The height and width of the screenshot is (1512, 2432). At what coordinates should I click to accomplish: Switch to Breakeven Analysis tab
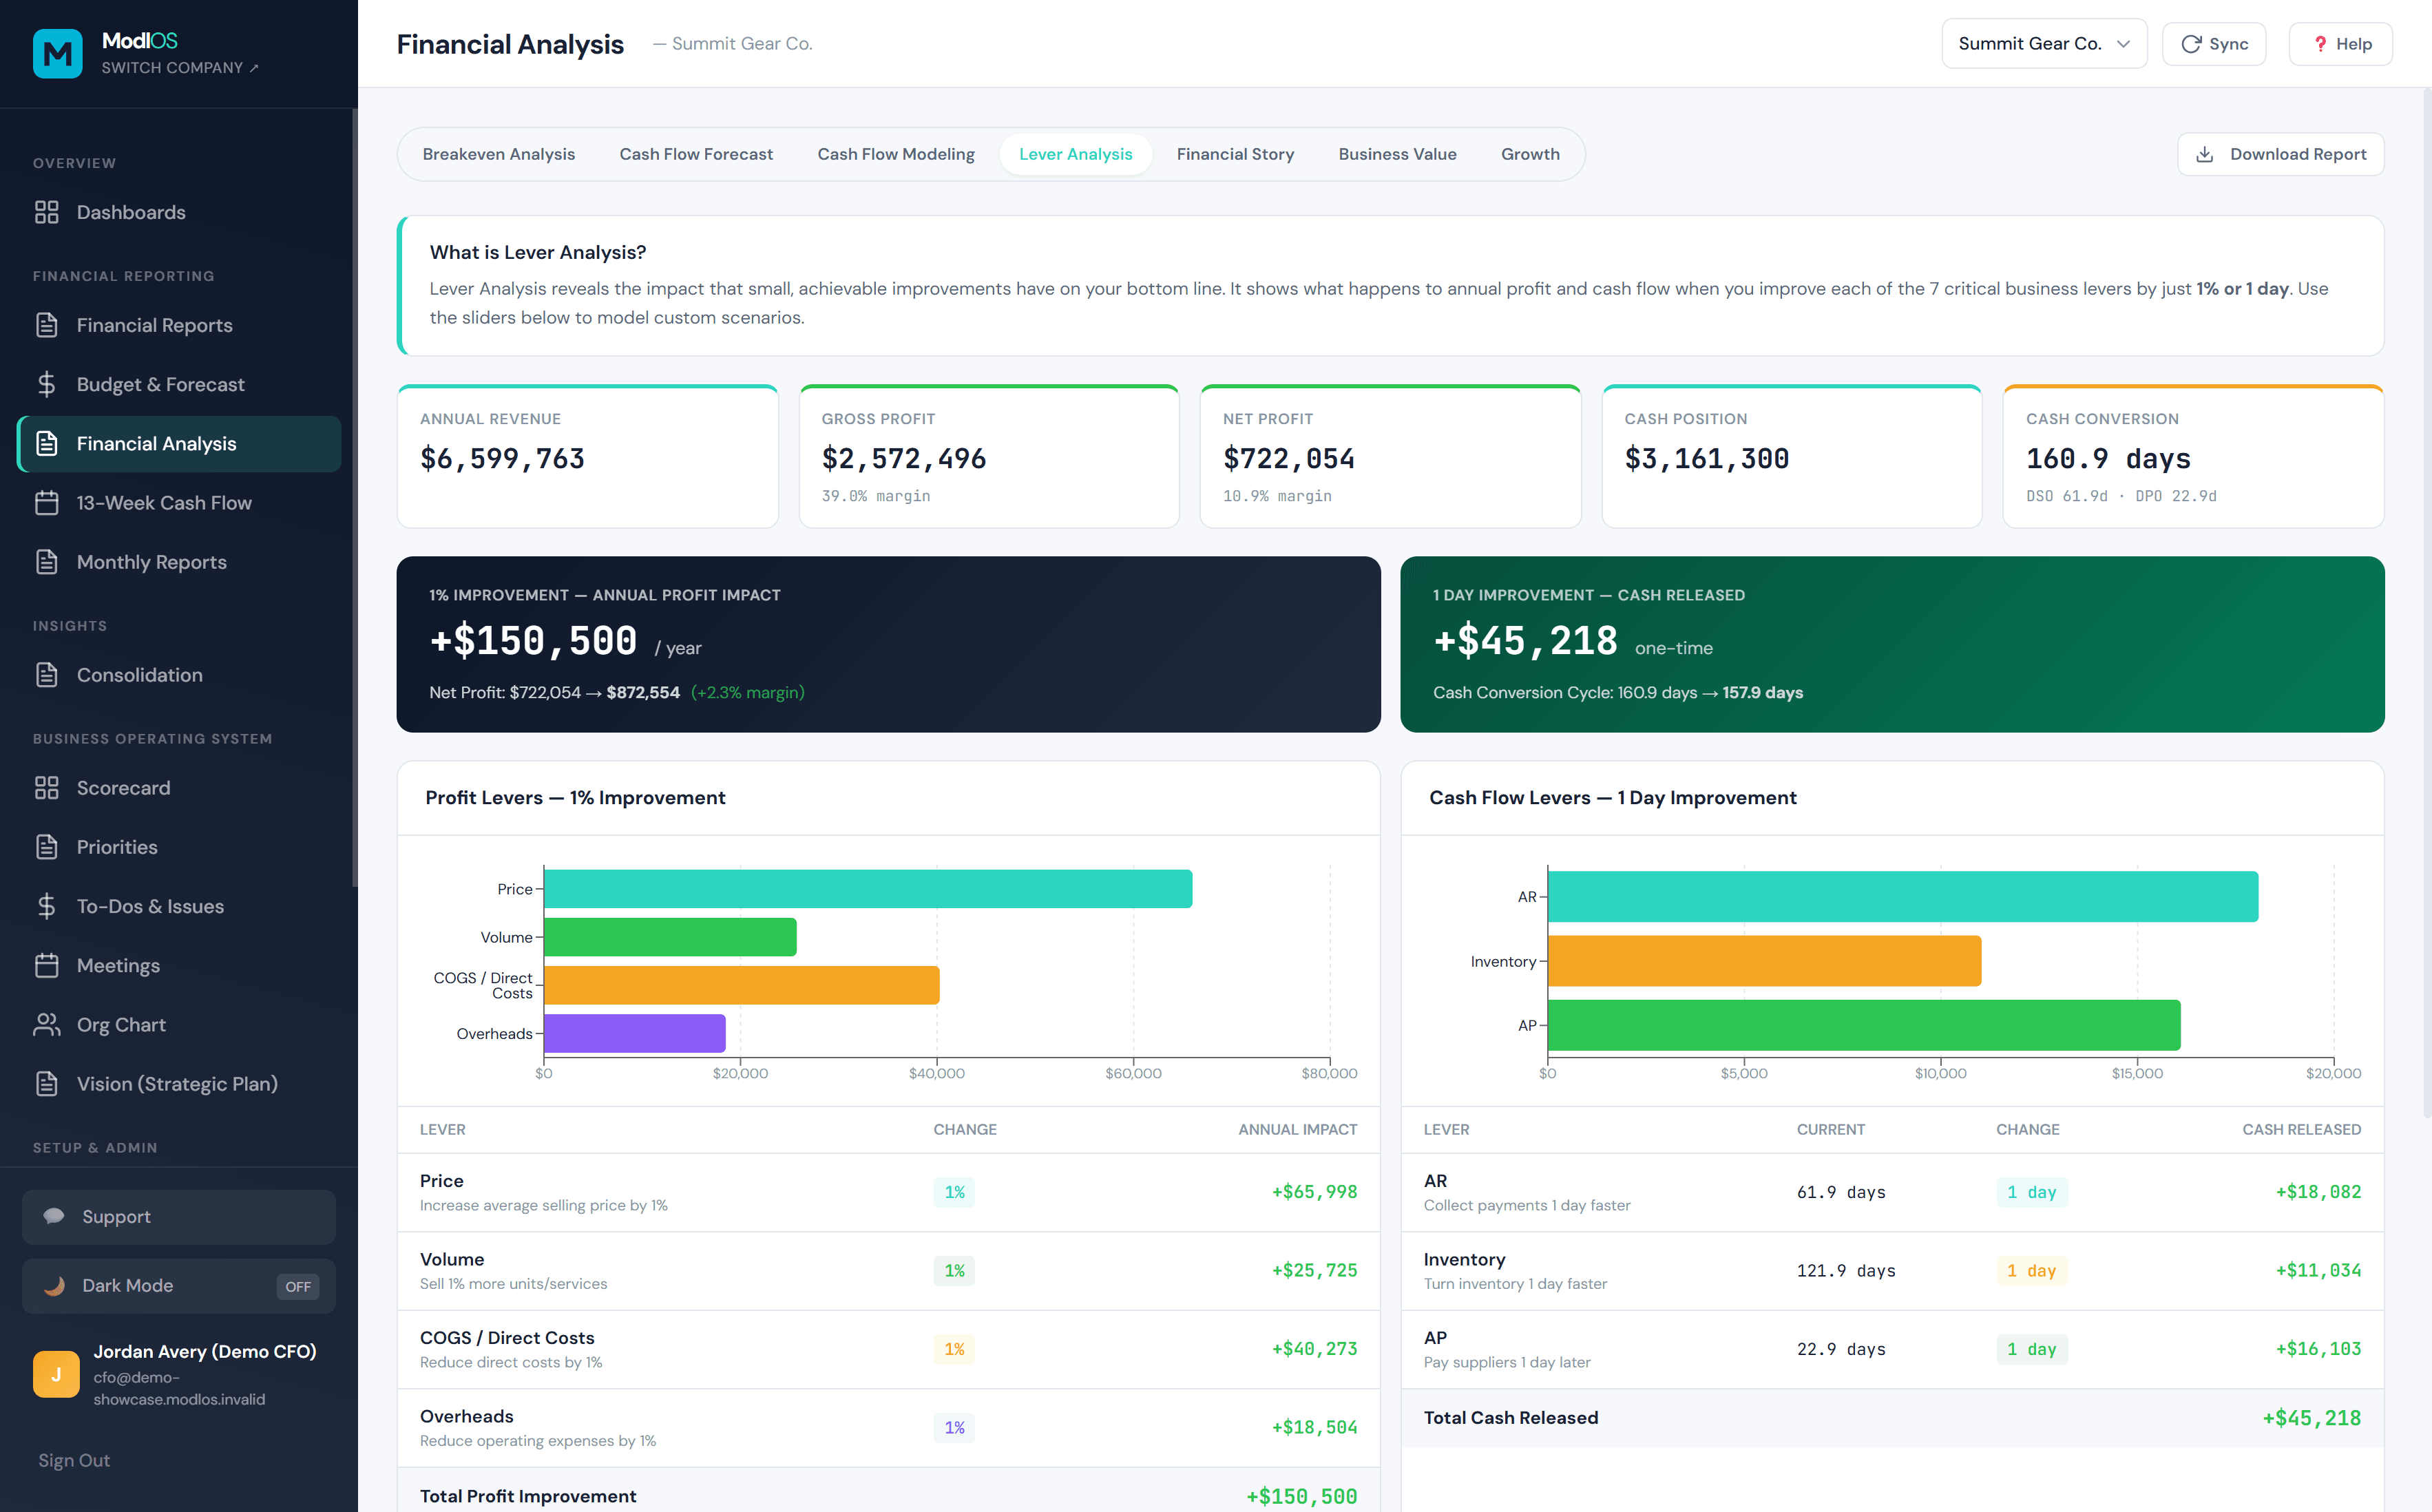pyautogui.click(x=498, y=154)
